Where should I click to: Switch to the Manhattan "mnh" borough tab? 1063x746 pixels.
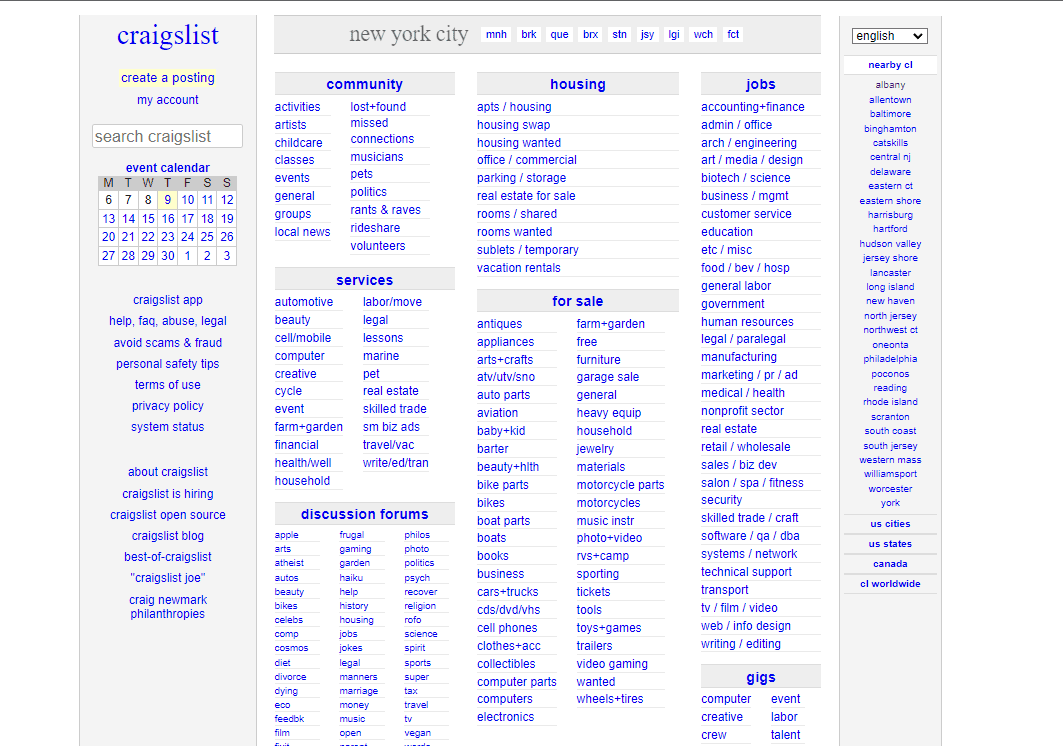496,33
